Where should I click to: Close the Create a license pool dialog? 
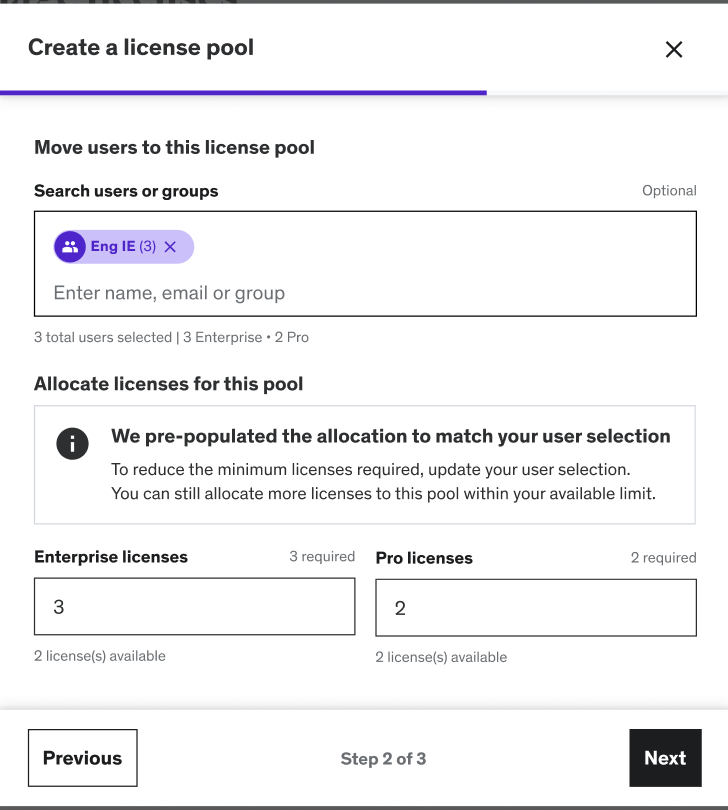tap(674, 49)
